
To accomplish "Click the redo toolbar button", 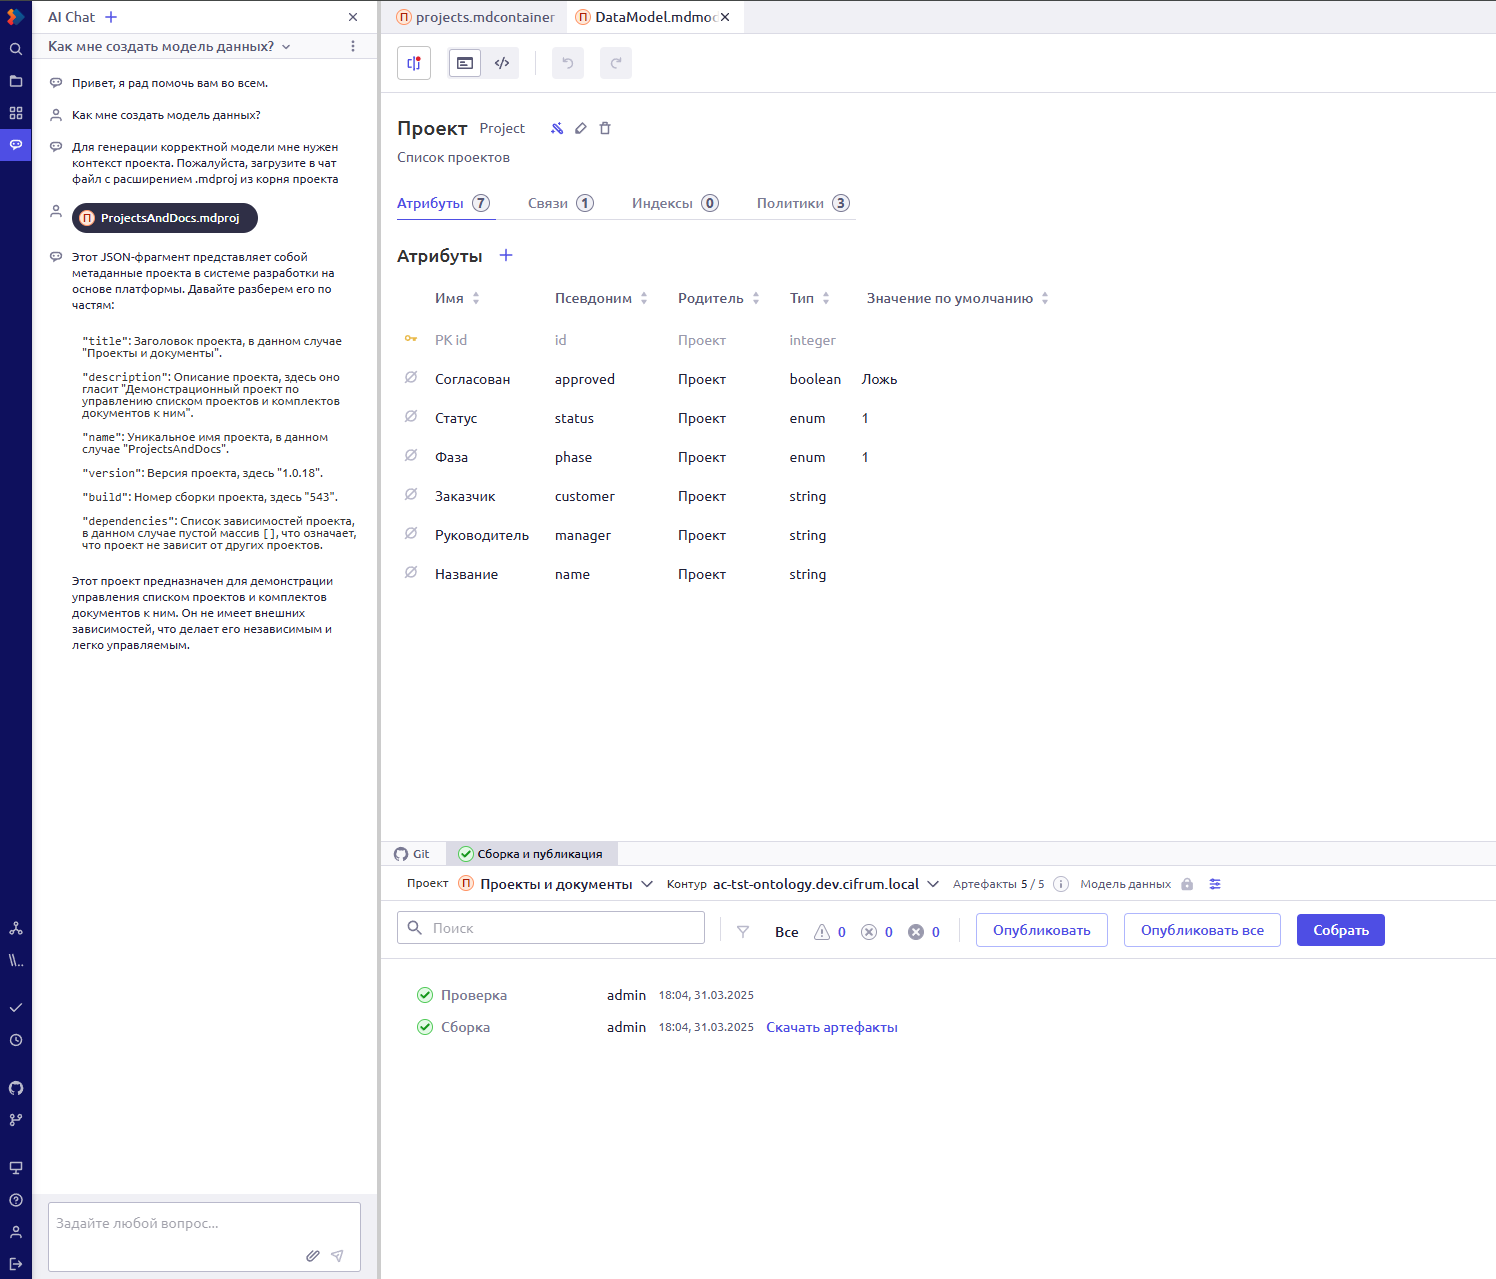I will [x=616, y=63].
